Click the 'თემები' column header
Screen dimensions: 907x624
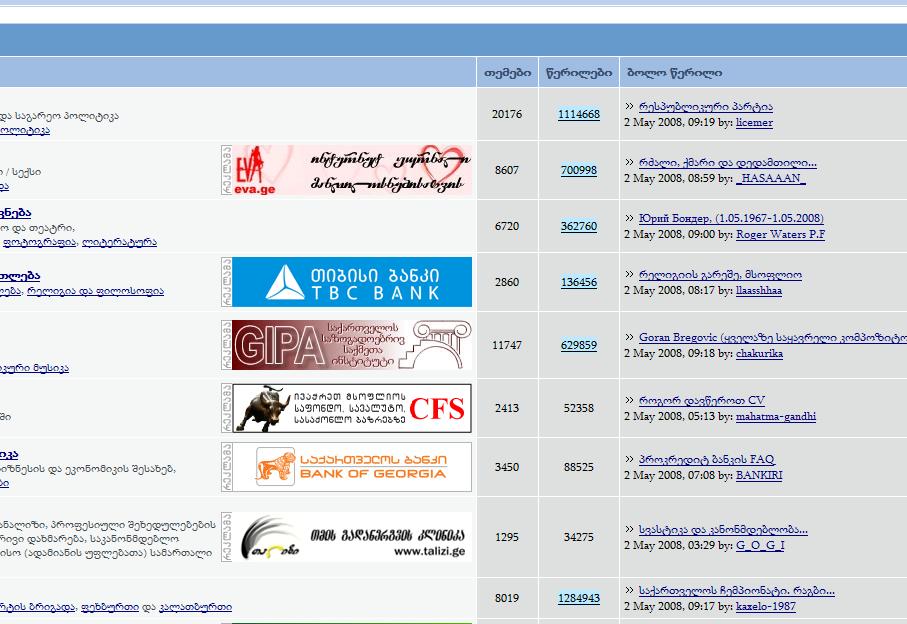507,73
